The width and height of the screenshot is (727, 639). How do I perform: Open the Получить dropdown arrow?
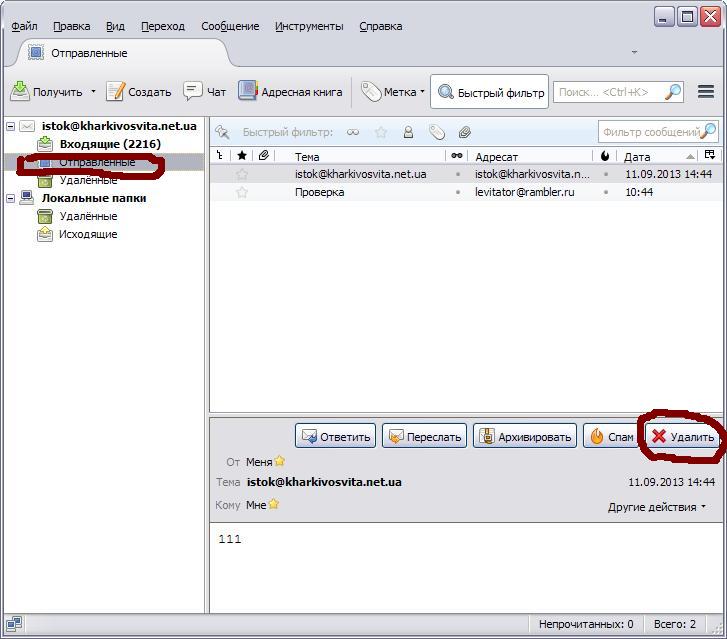(93, 91)
